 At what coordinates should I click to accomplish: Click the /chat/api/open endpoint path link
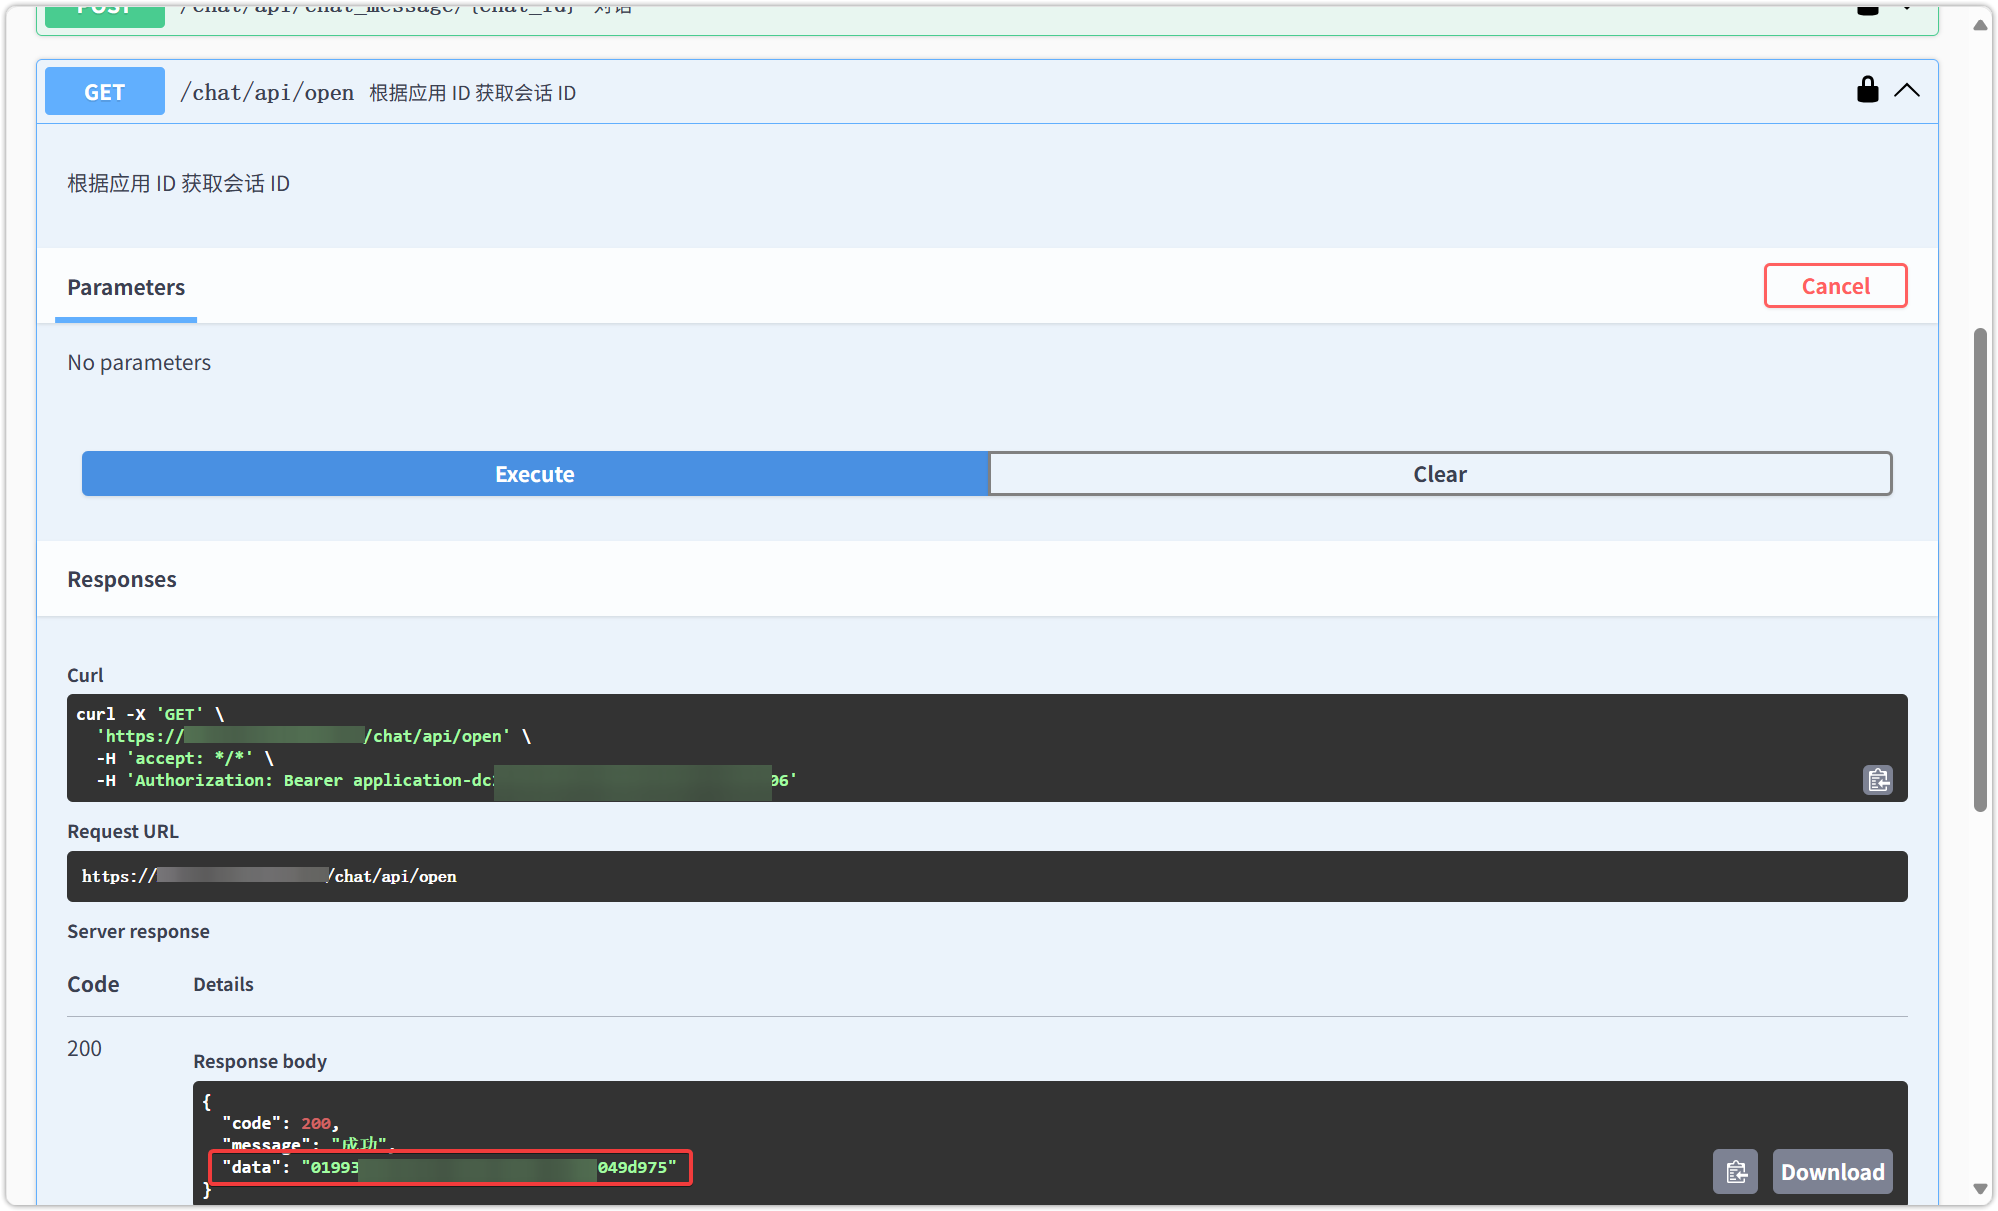pos(267,92)
